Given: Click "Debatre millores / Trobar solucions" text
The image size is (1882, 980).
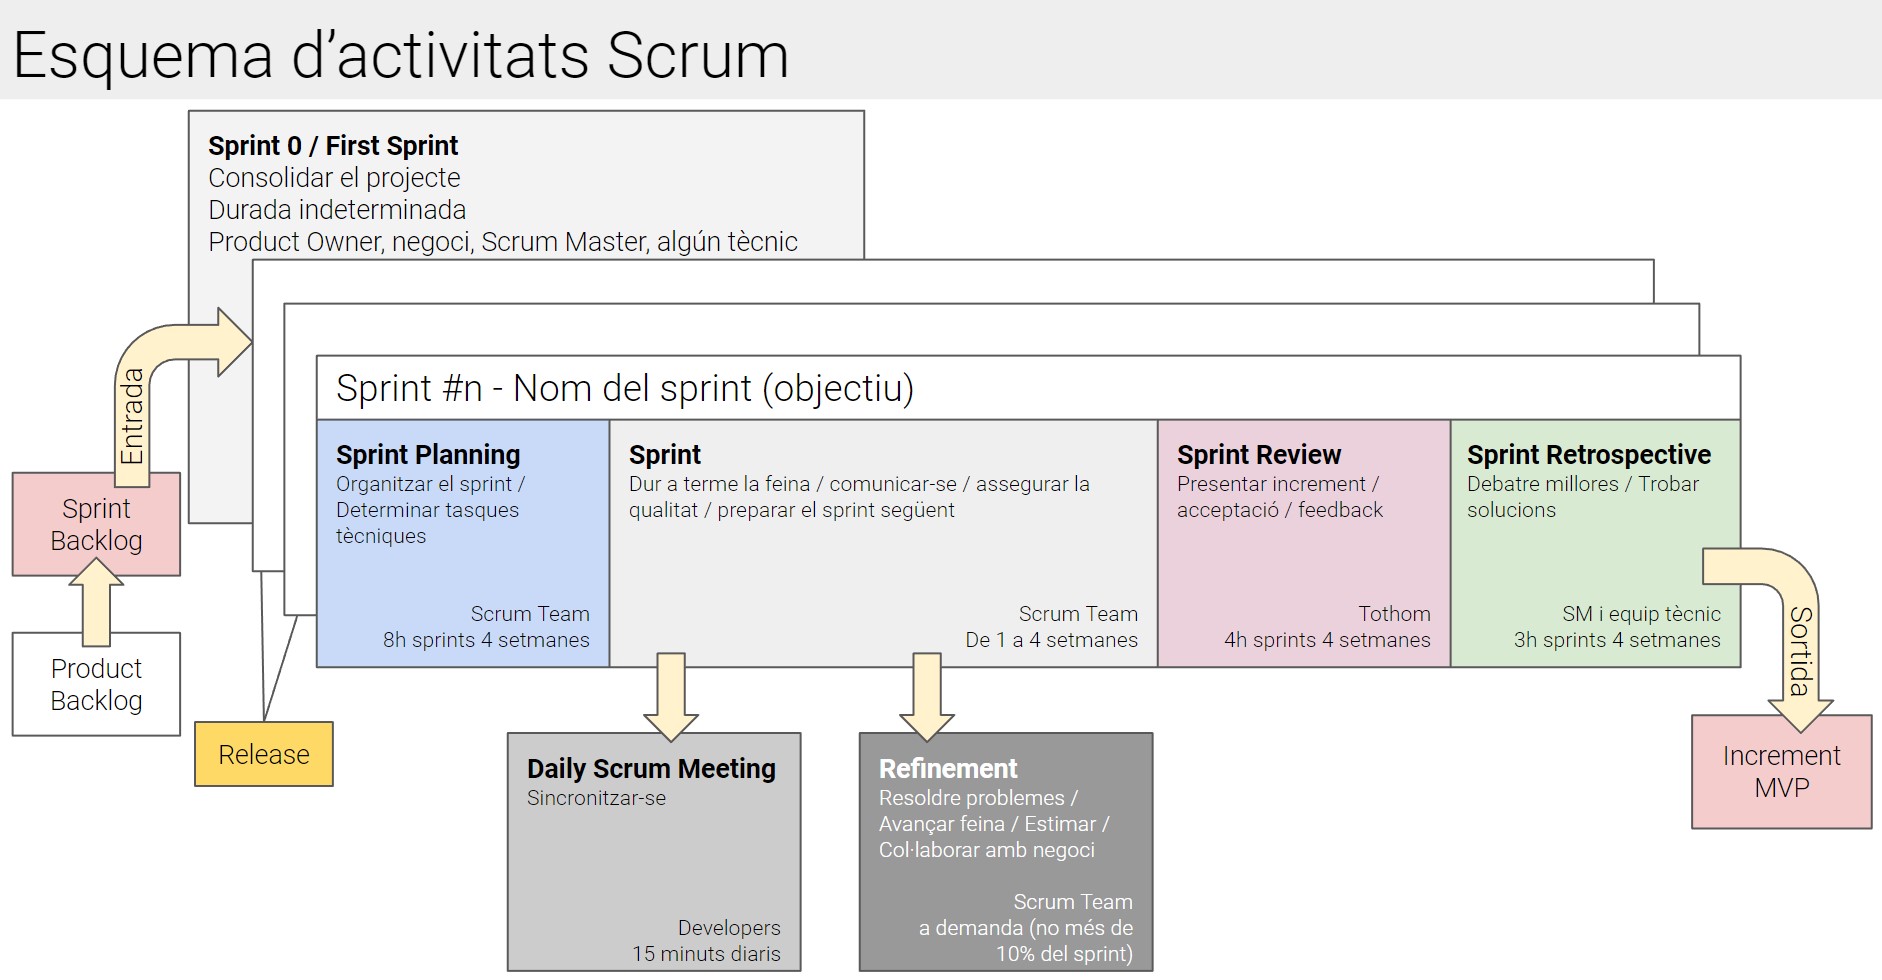Looking at the screenshot, I should 1583,497.
